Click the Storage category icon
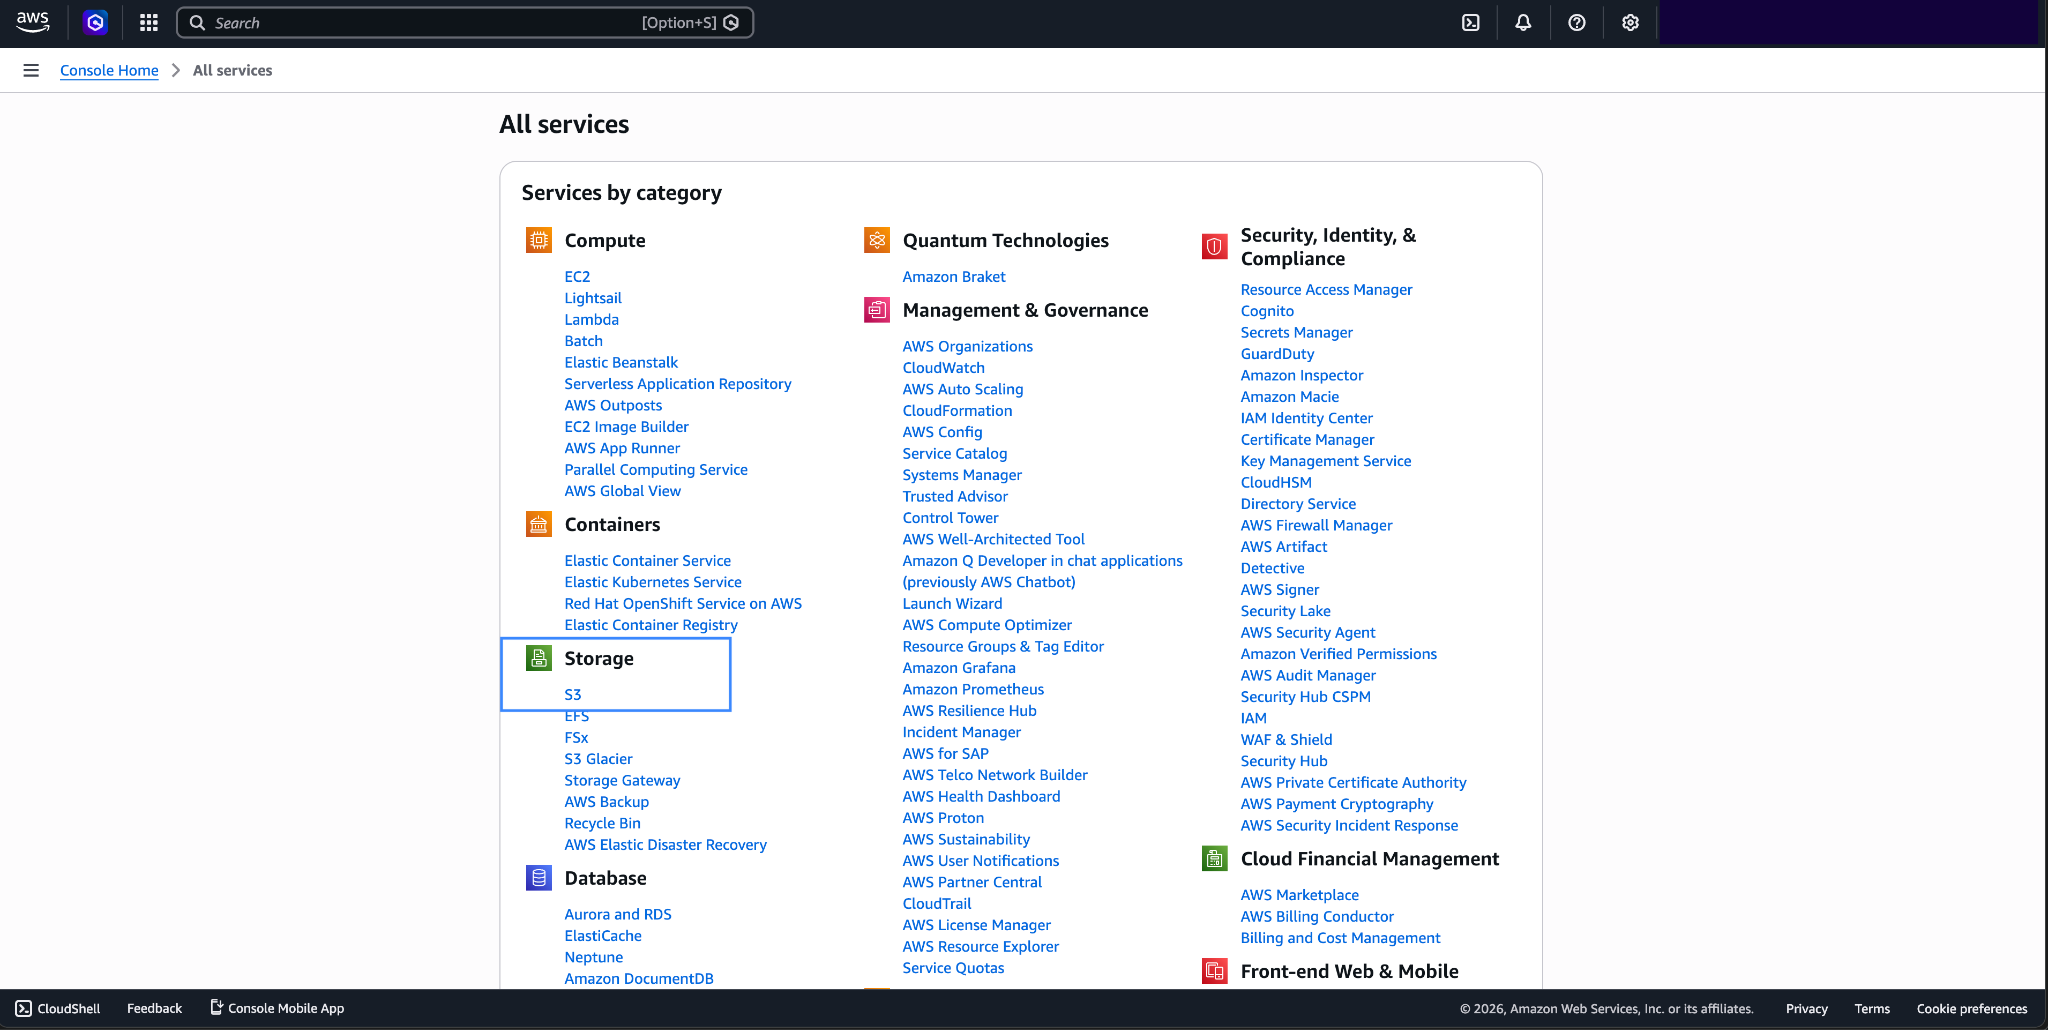The image size is (2048, 1030). tap(539, 658)
